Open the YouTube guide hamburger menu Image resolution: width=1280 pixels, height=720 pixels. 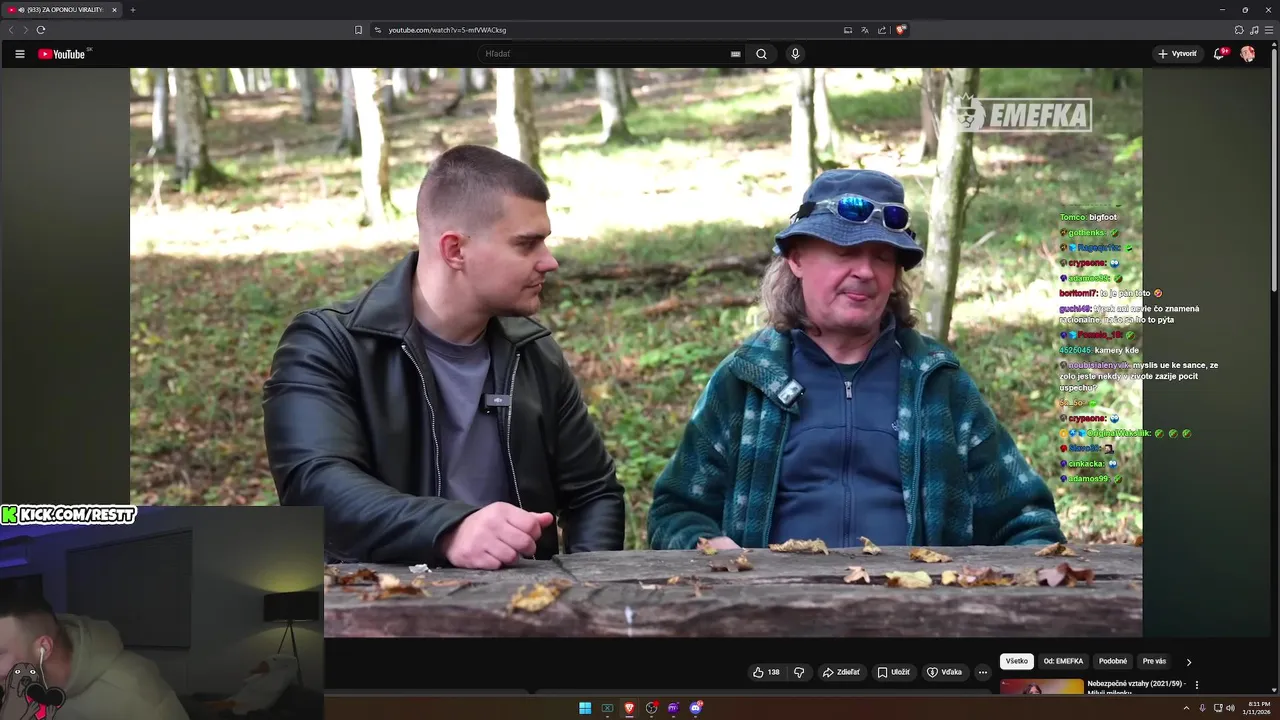tap(20, 54)
